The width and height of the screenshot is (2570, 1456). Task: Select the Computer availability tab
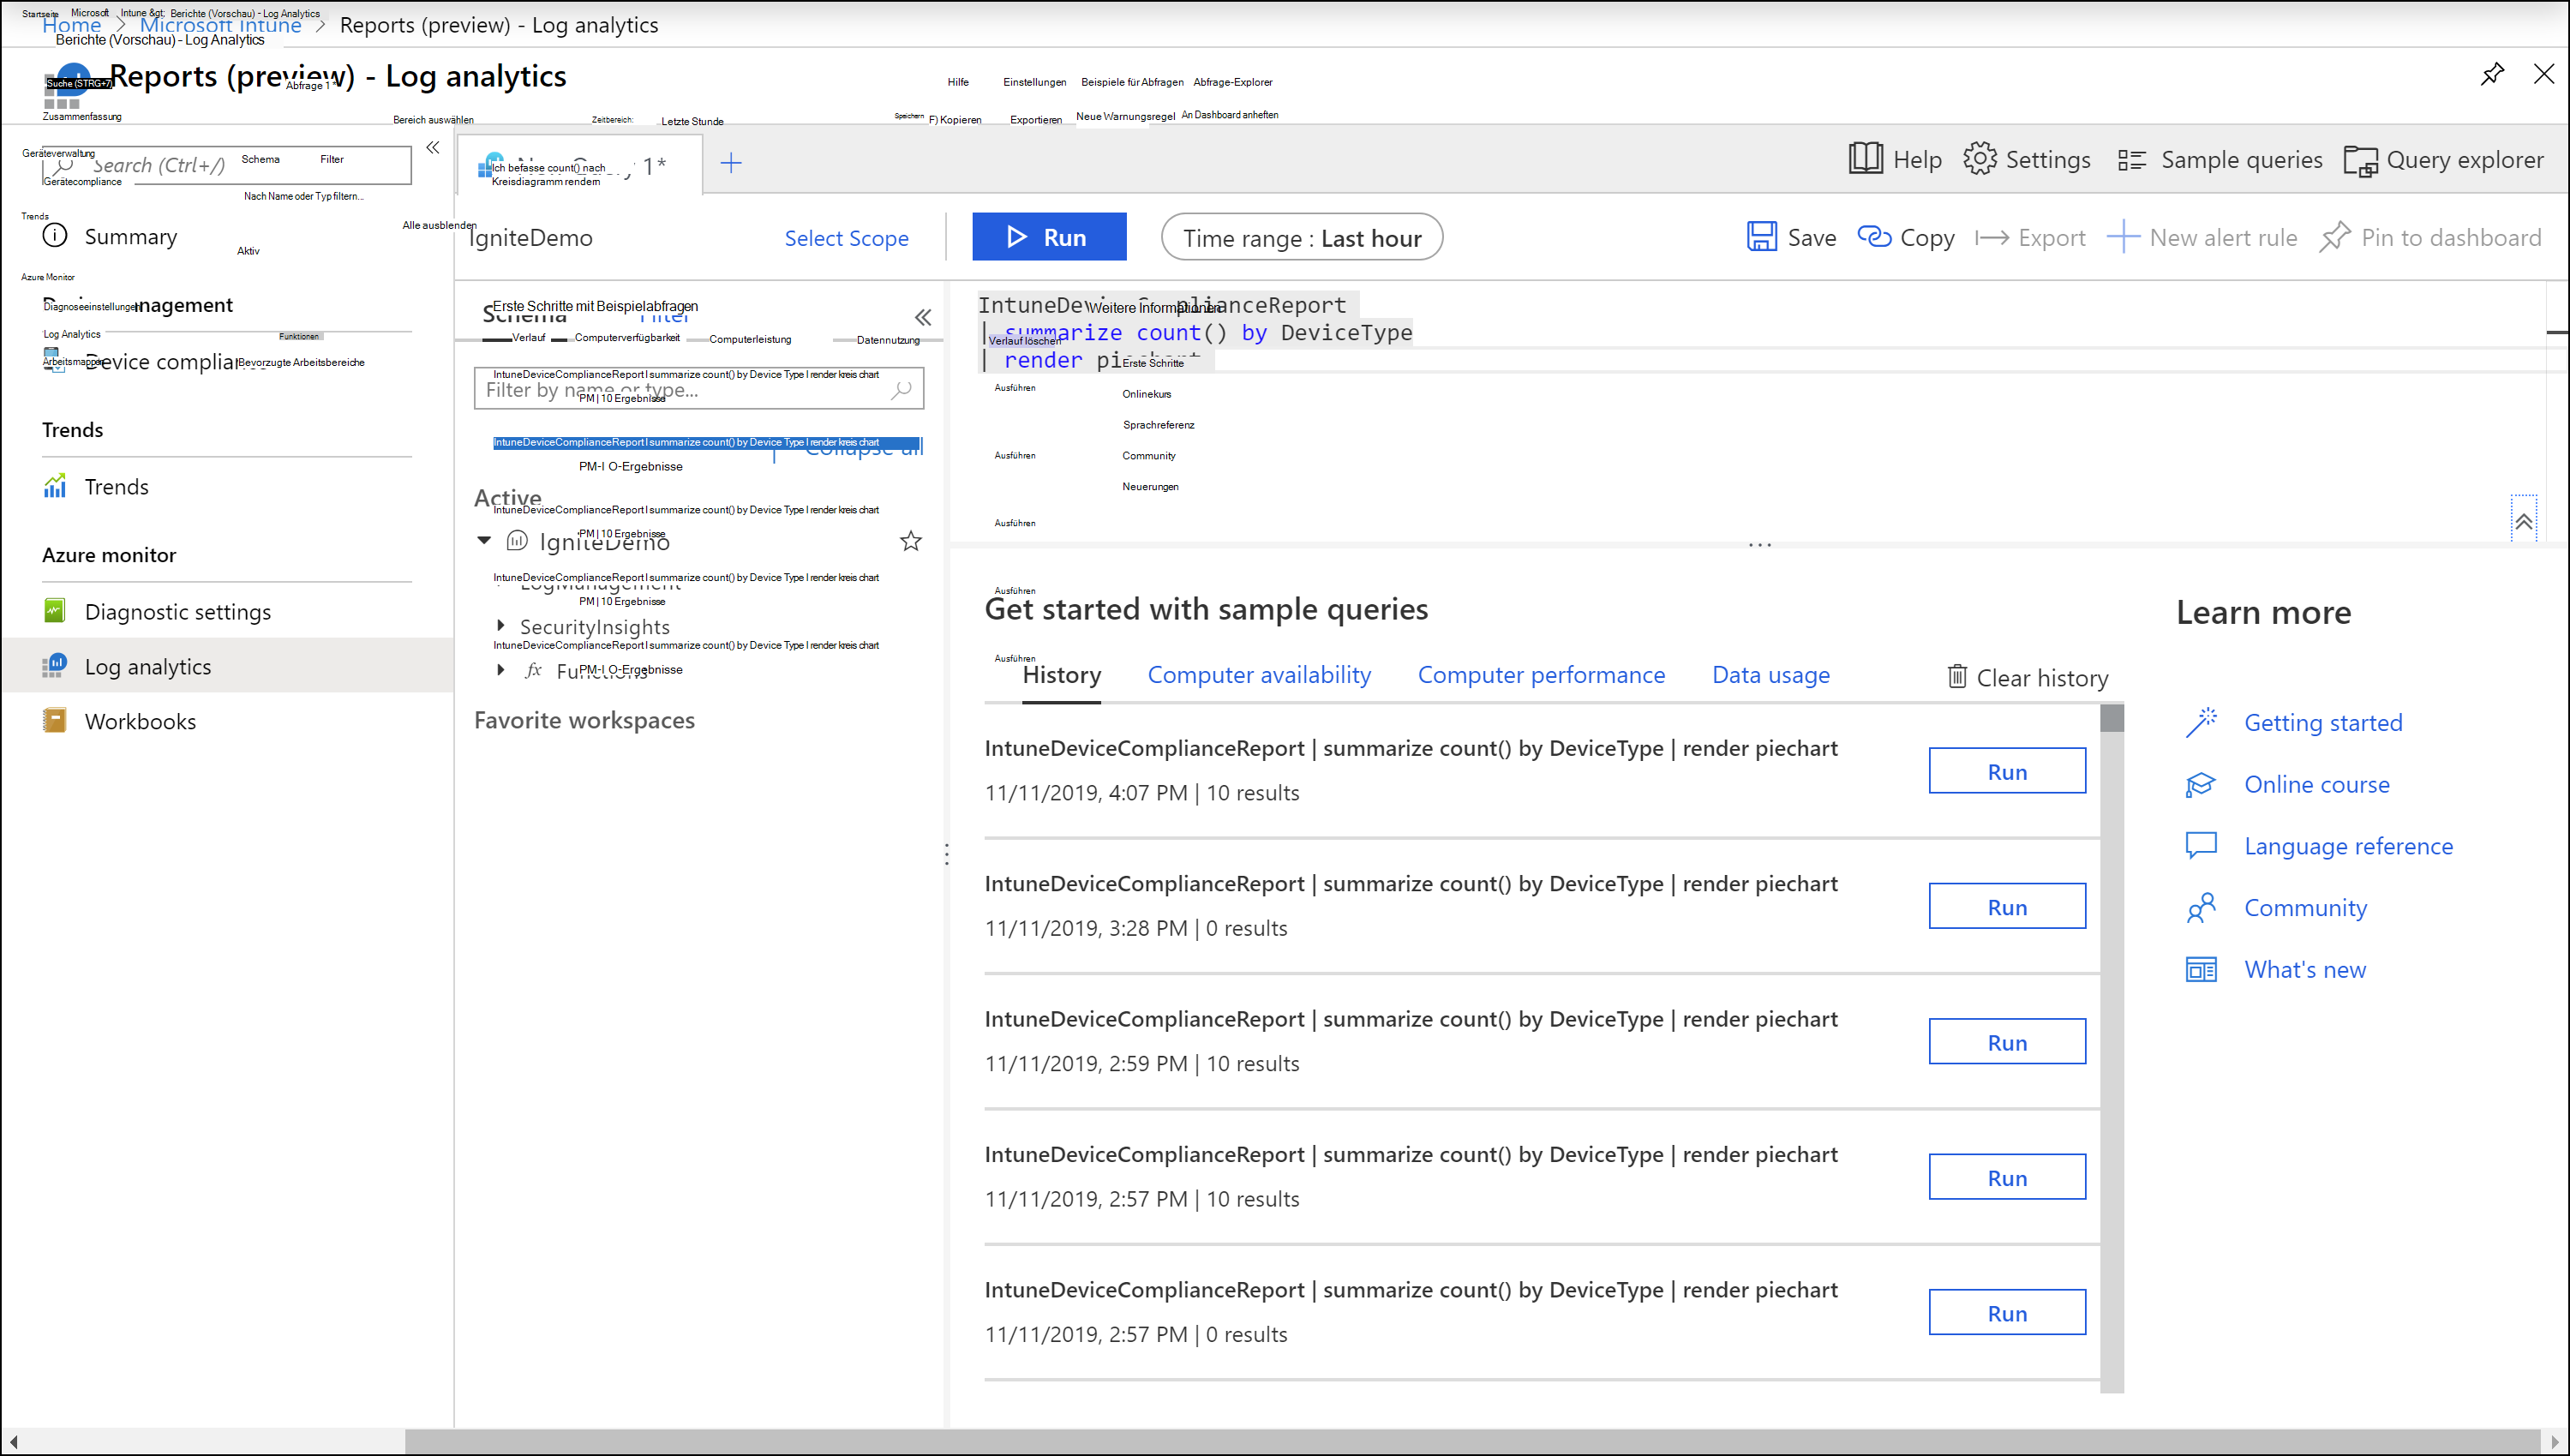pos(1259,673)
